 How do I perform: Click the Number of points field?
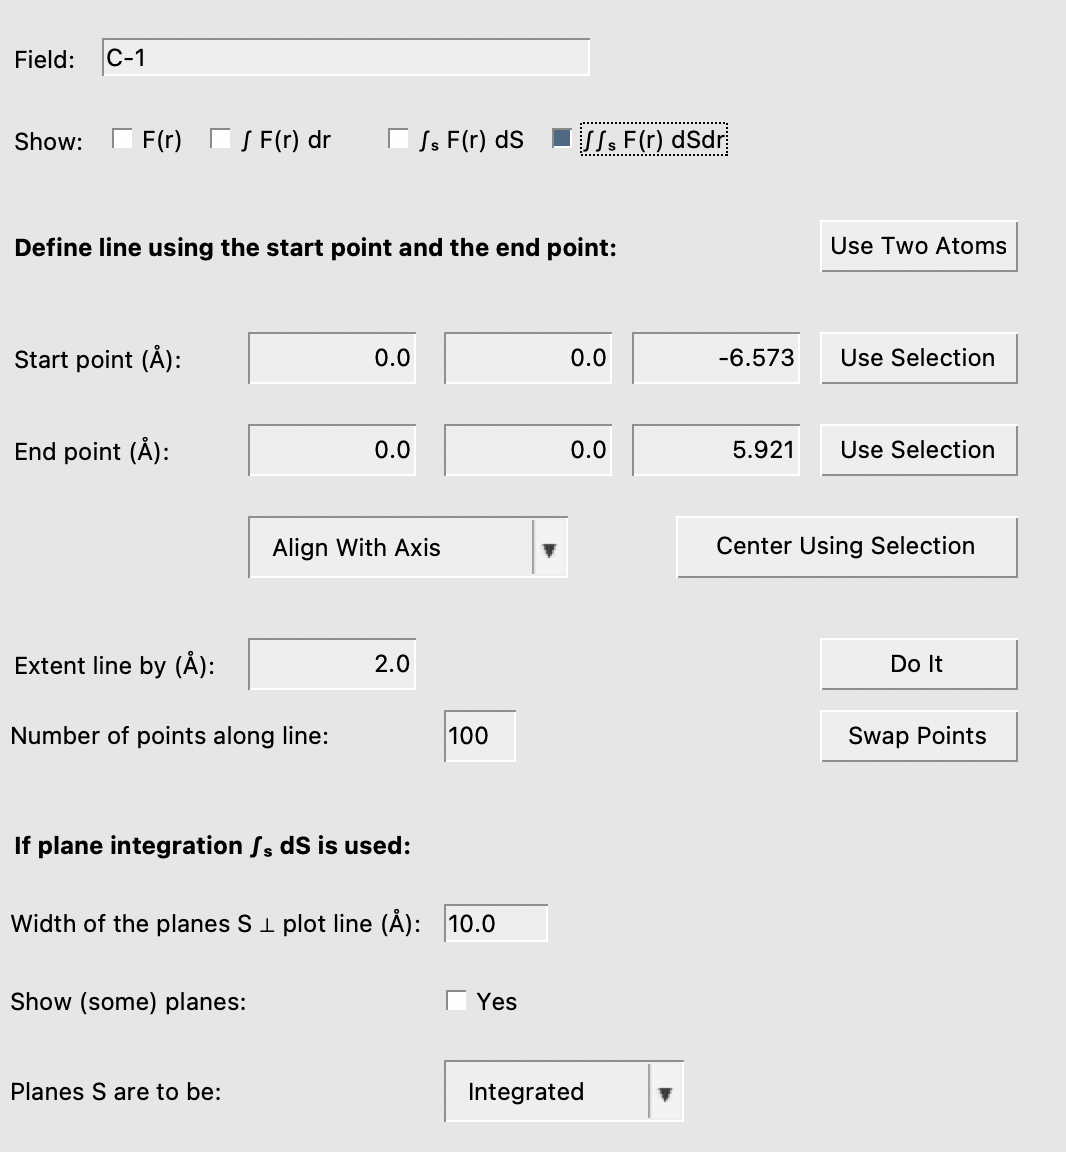tap(480, 736)
